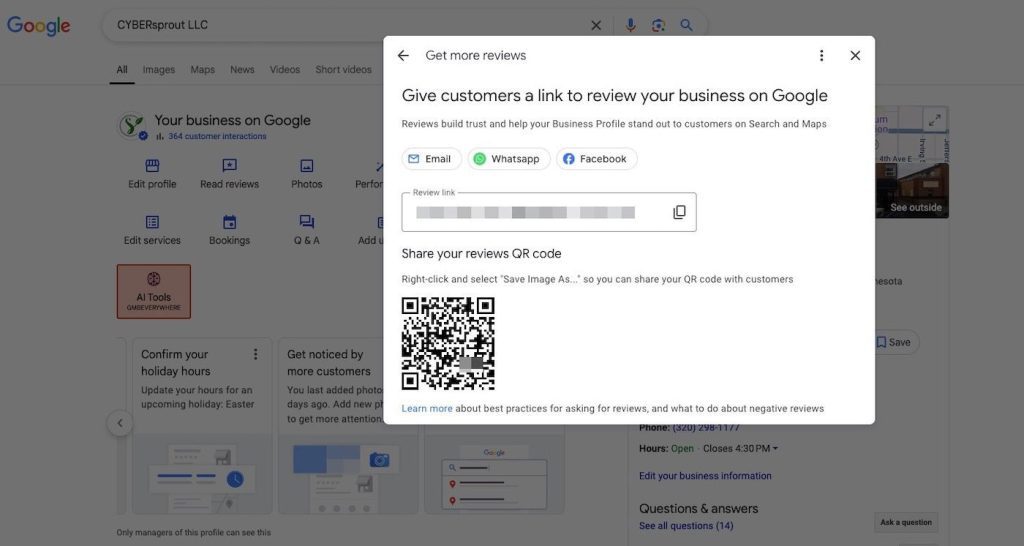Open Edit your business information link

(x=705, y=476)
